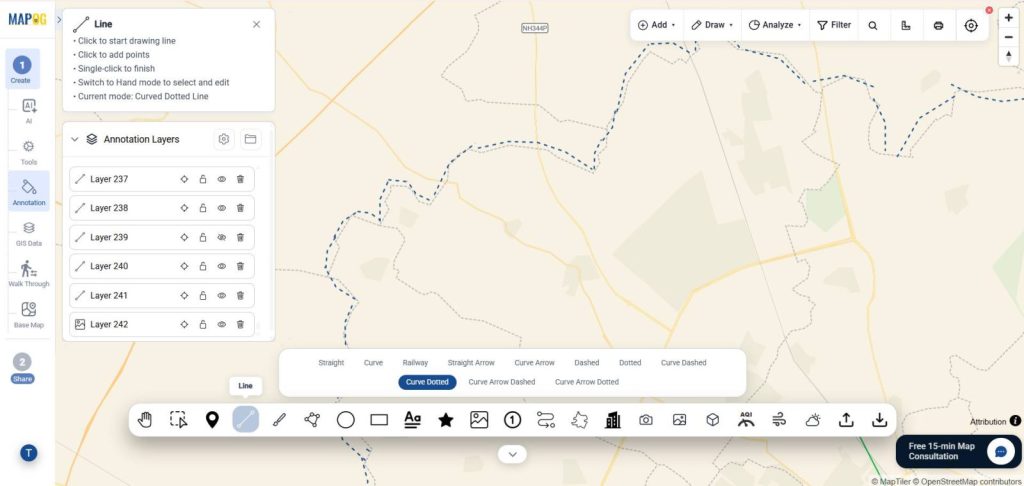1024x486 pixels.
Task: Open Free 15-min Map Consultation chat
Action: tap(958, 451)
